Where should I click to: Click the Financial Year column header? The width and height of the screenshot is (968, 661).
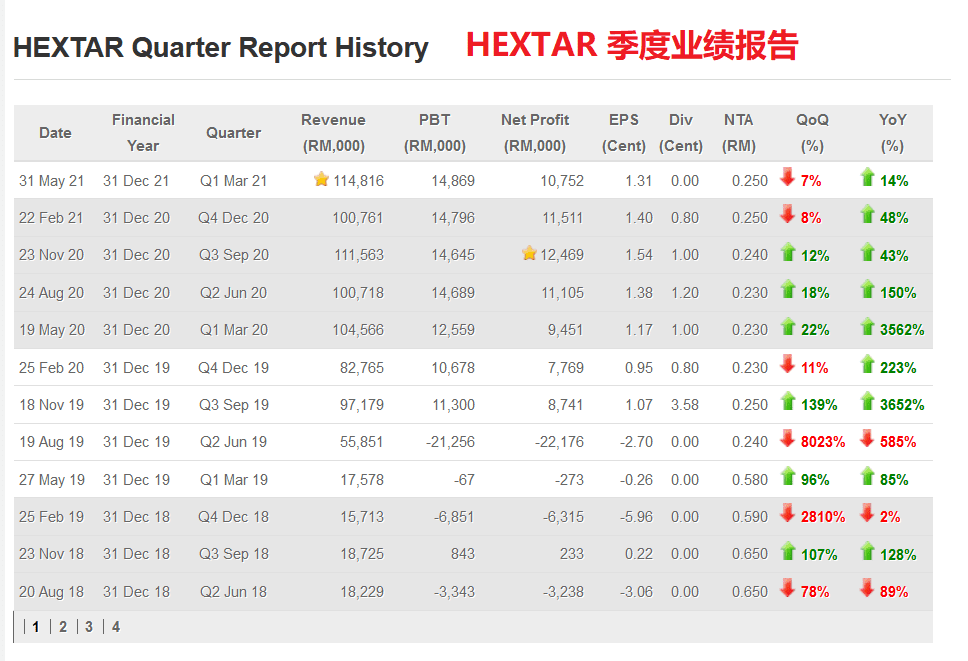coord(143,133)
